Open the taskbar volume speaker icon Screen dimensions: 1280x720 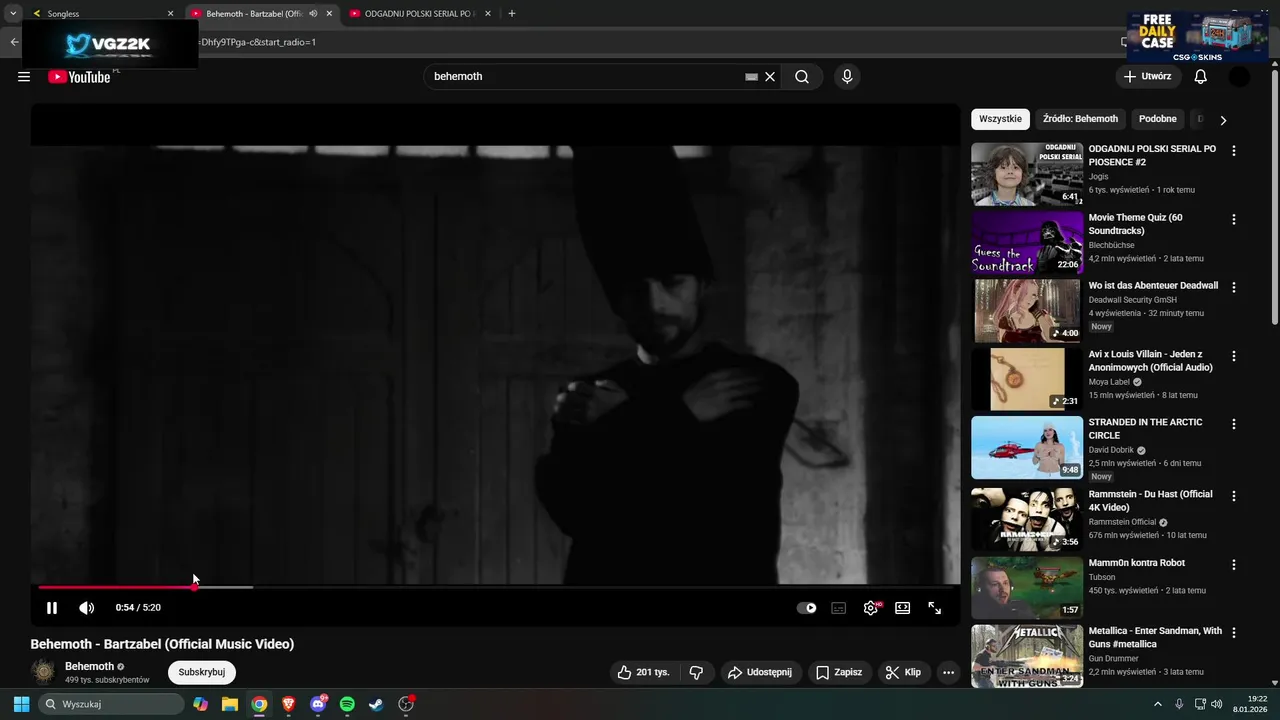[x=1216, y=704]
